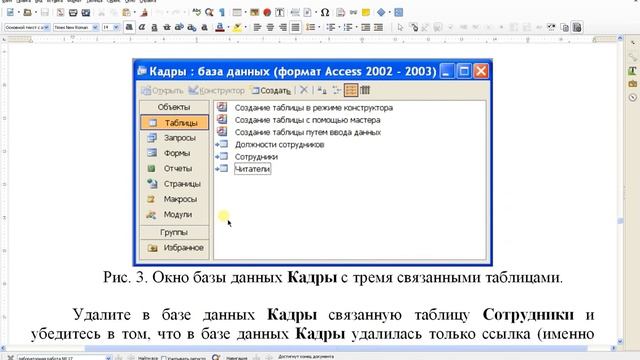640x360 pixels.
Task: Click Создать button in Кадры window
Action: pyautogui.click(x=271, y=91)
